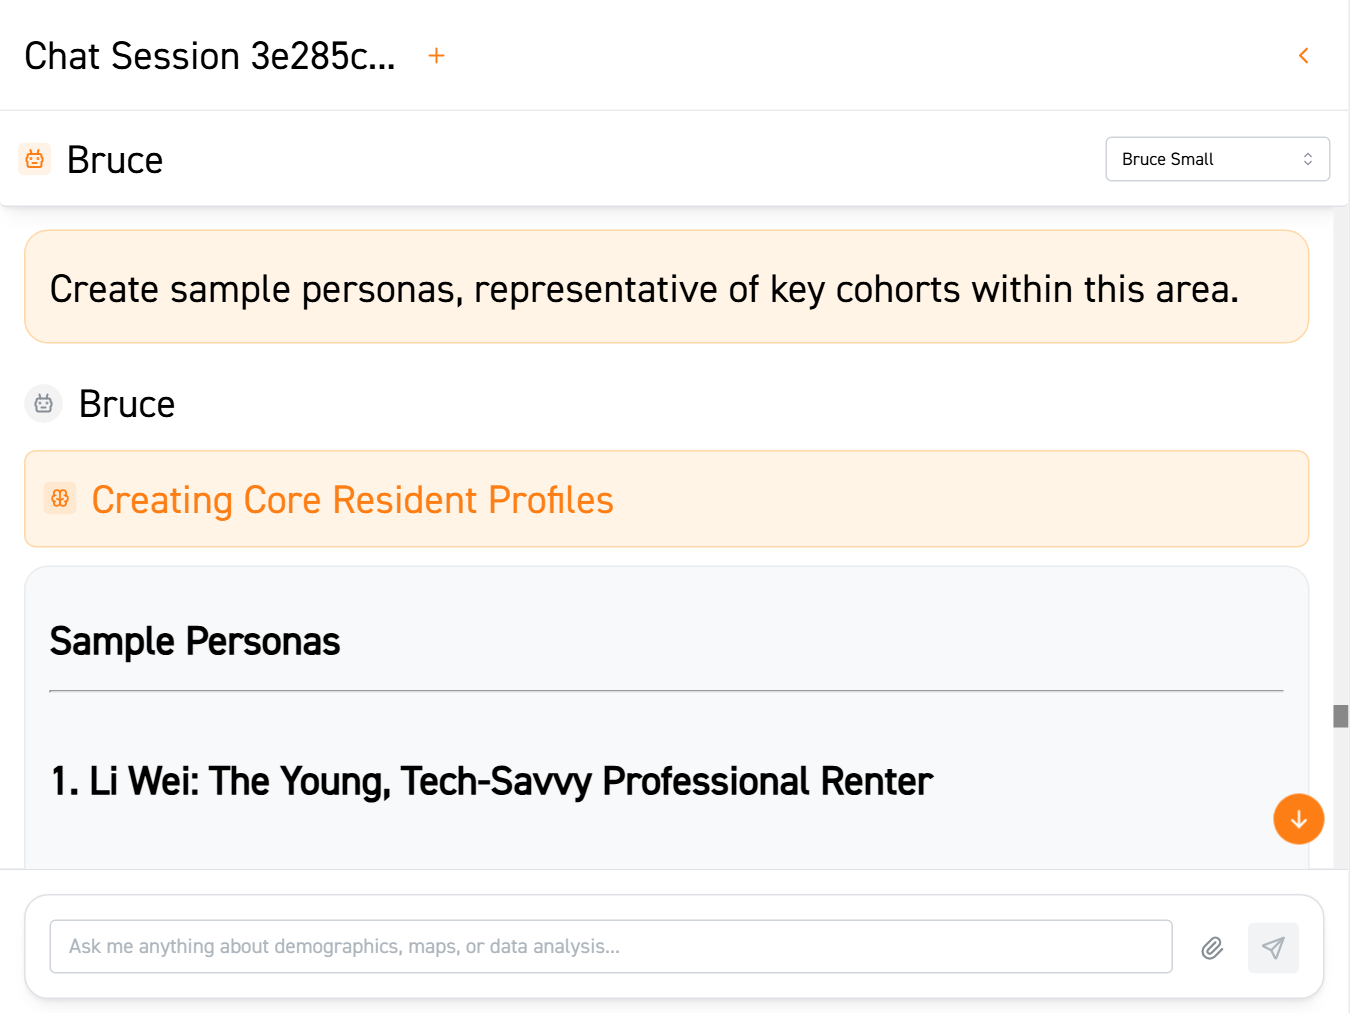Click the scrollbar thumb on the right edge
Screen dimensions: 1350x1013
pos(1340,716)
